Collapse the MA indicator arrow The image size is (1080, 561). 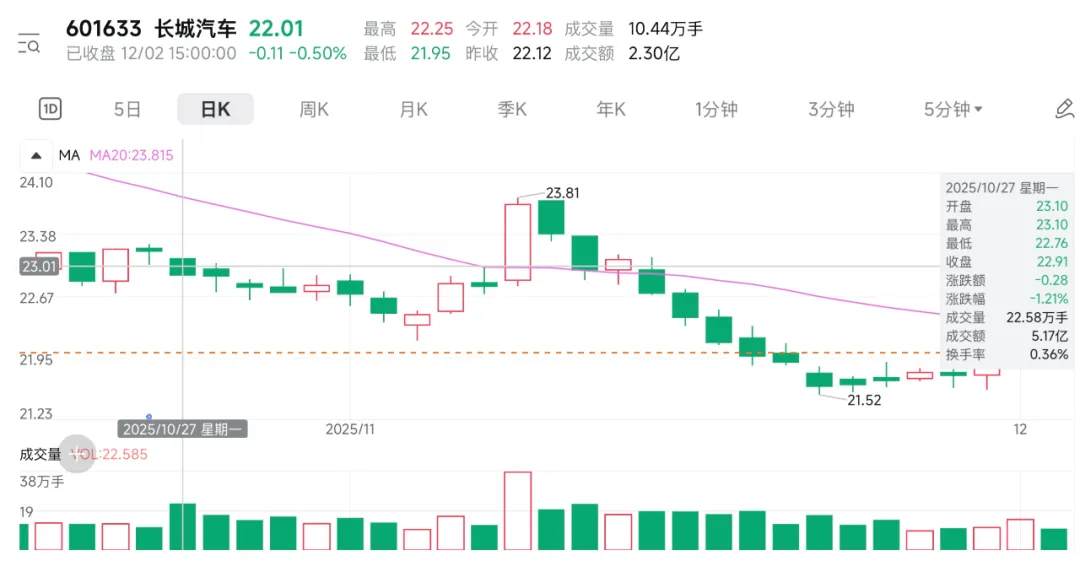point(37,155)
